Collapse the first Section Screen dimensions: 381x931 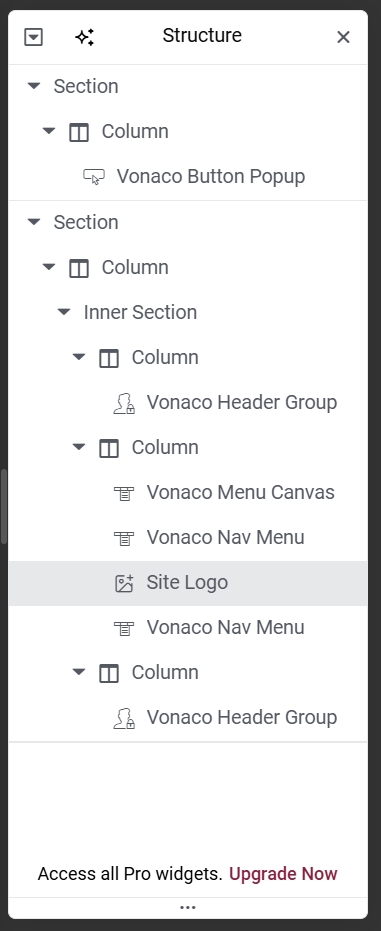tap(34, 86)
